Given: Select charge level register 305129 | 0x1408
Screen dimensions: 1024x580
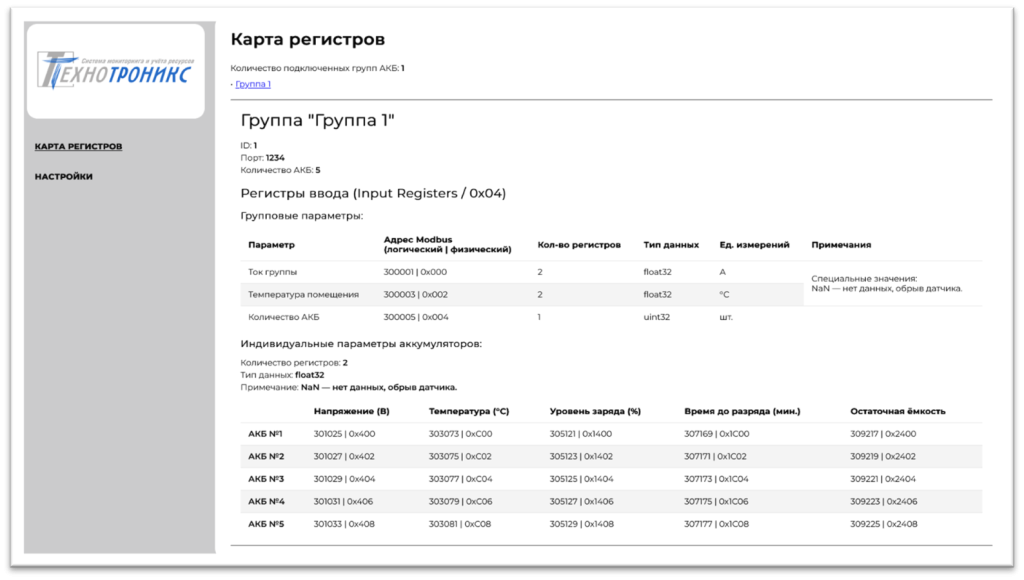Looking at the screenshot, I should coord(583,523).
